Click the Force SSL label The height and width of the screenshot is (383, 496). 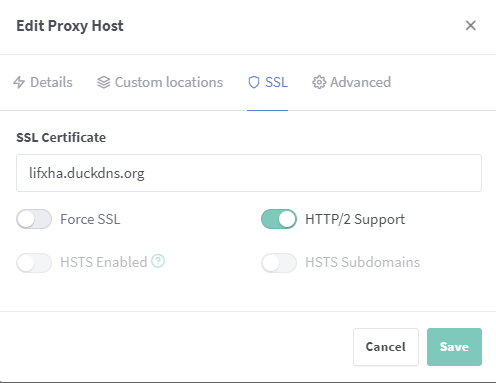[90, 219]
